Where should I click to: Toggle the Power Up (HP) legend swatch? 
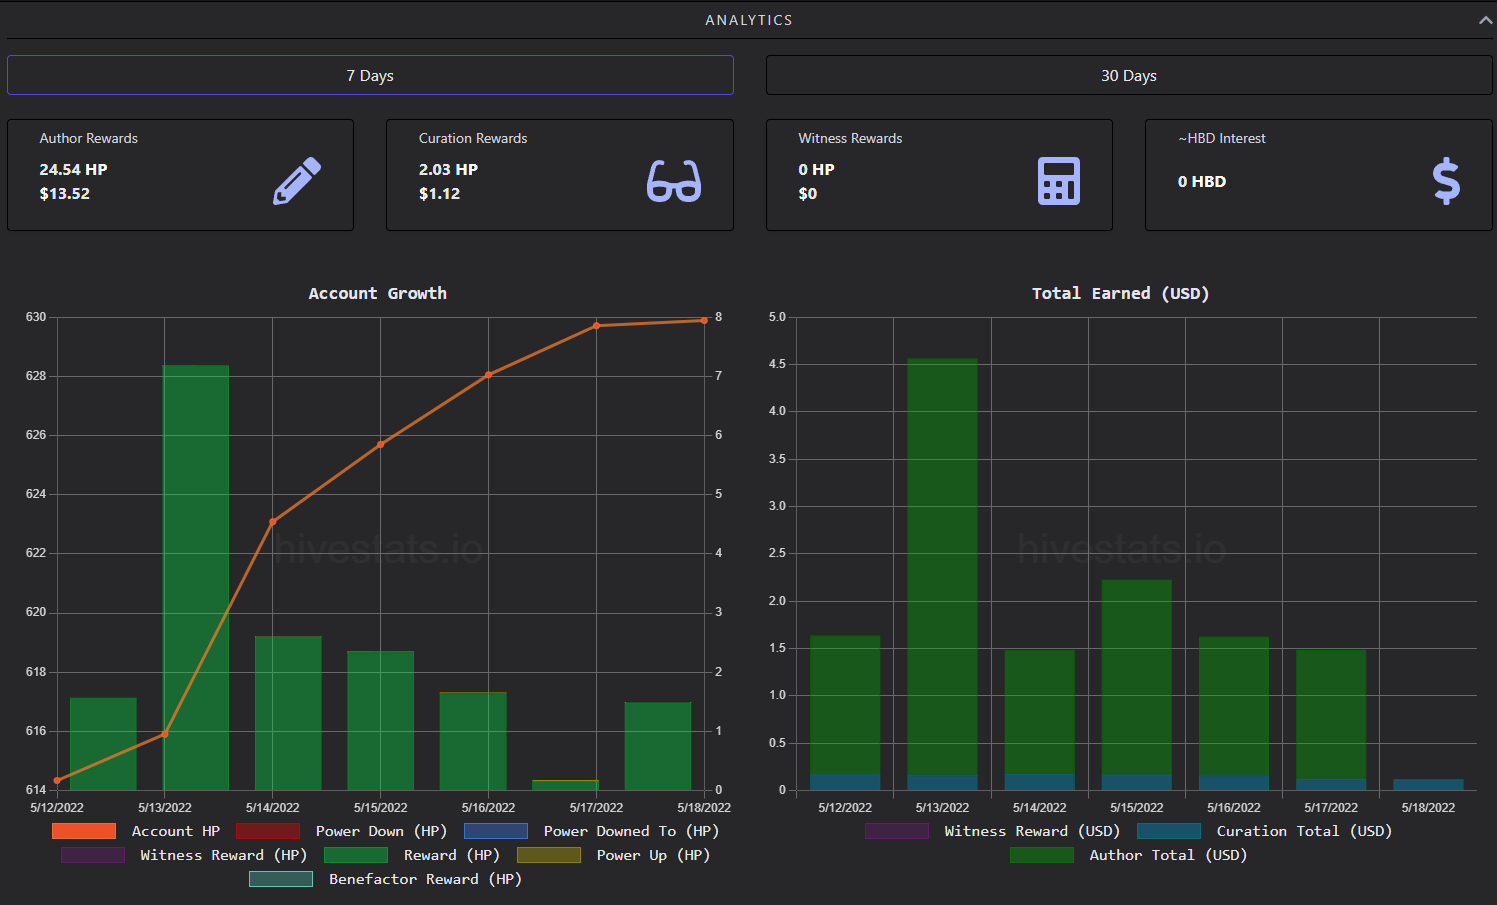tap(549, 855)
